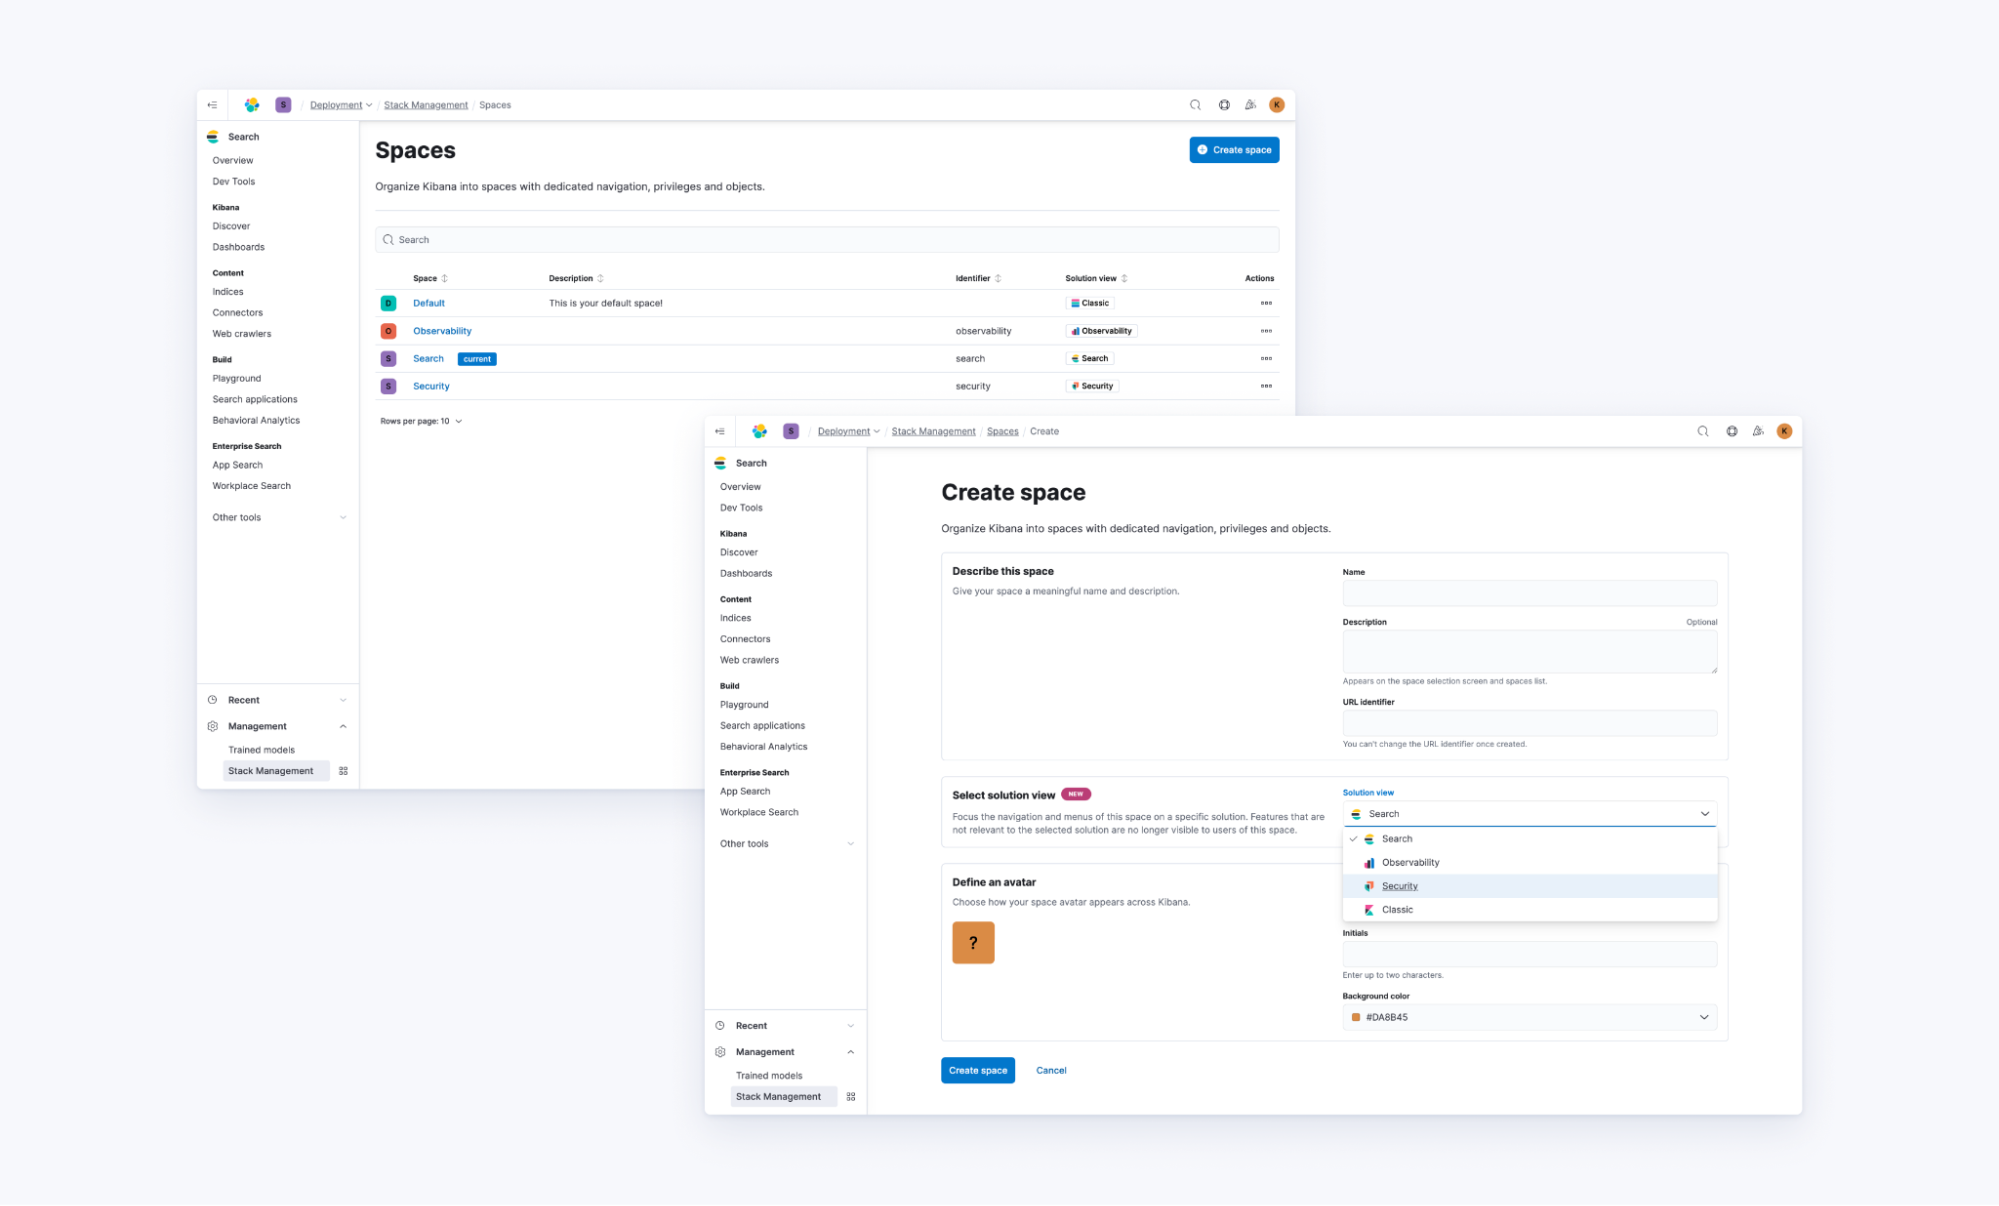1999x1206 pixels.
Task: Open Security space link in table
Action: click(x=431, y=386)
